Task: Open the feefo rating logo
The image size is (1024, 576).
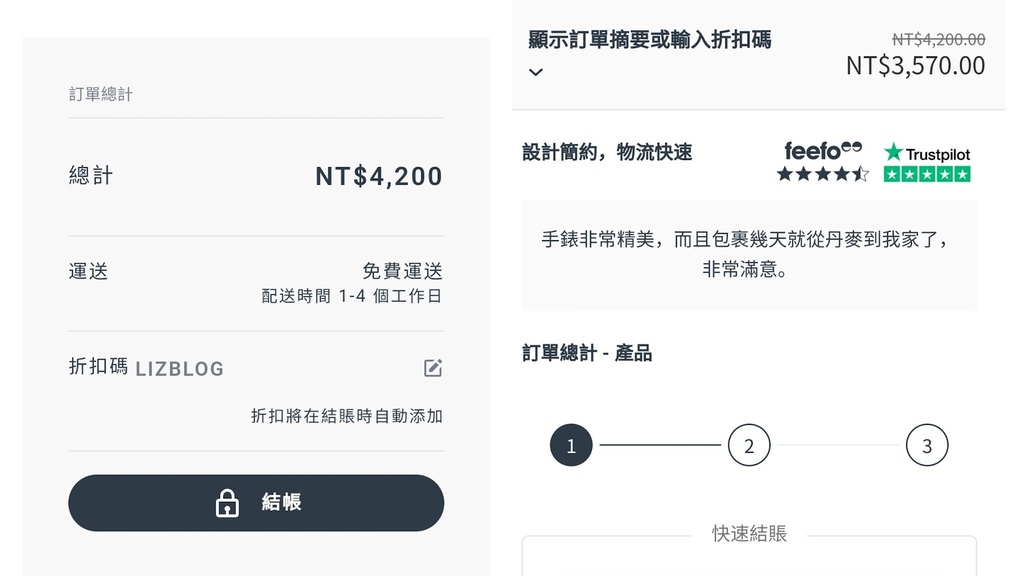Action: [x=823, y=151]
